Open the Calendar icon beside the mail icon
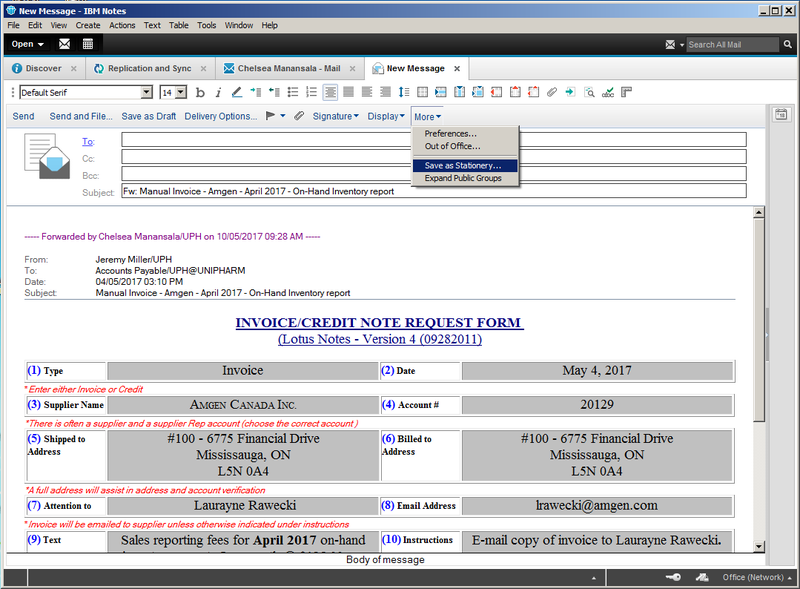 tap(88, 44)
